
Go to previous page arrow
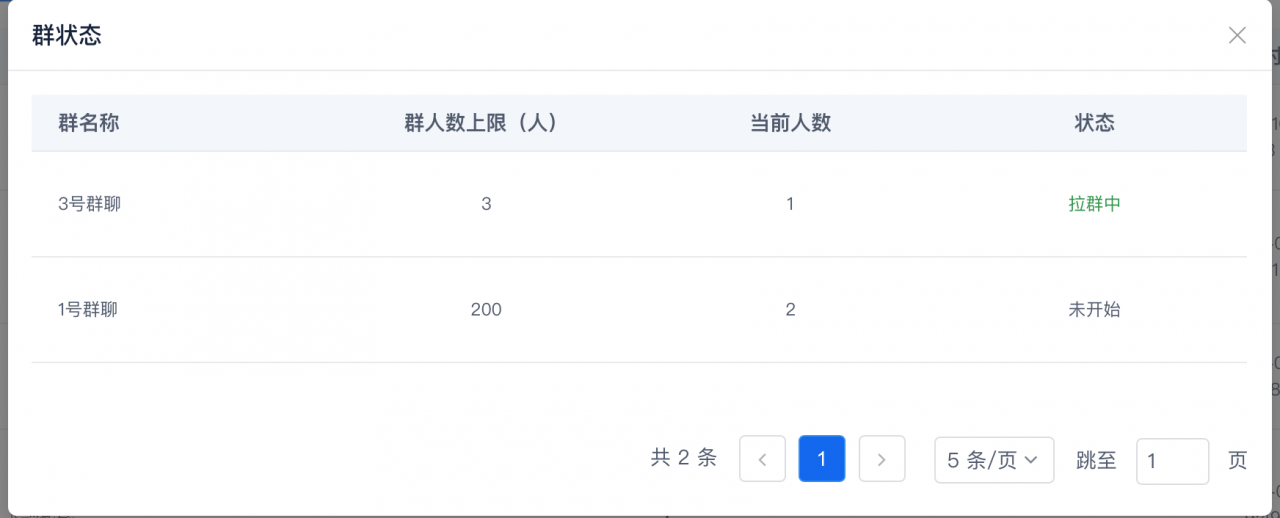pyautogui.click(x=762, y=460)
